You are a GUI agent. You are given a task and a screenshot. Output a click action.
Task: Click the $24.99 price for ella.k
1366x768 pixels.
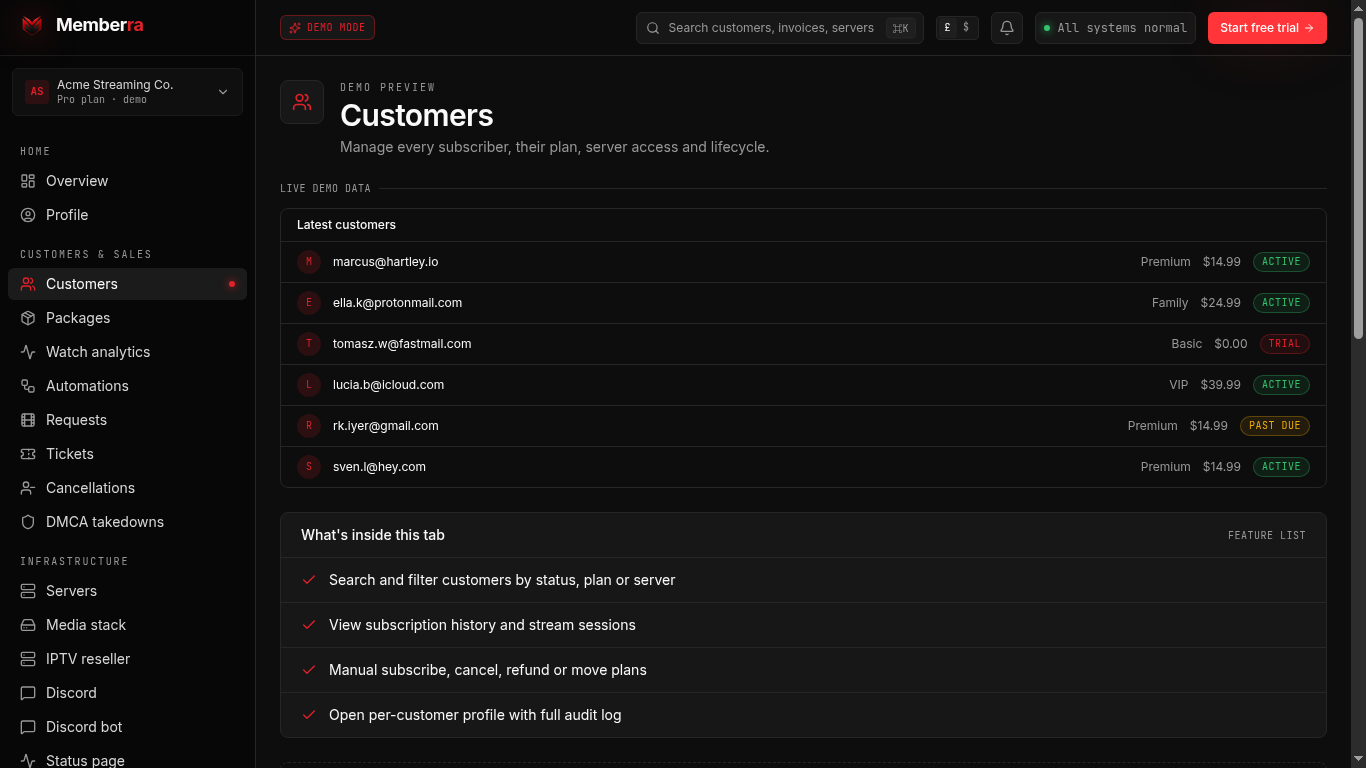[1221, 303]
